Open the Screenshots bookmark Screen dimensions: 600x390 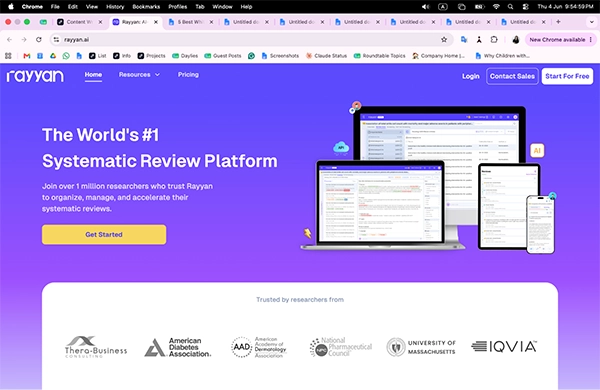(x=280, y=56)
